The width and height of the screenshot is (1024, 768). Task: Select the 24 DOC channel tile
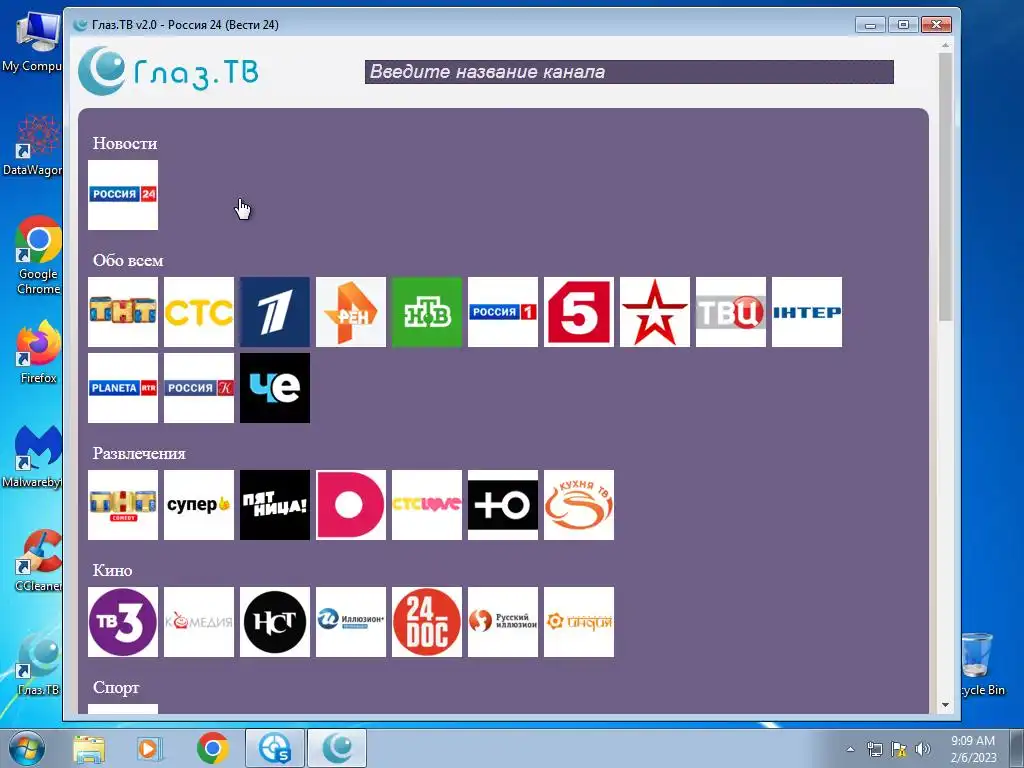tap(426, 622)
